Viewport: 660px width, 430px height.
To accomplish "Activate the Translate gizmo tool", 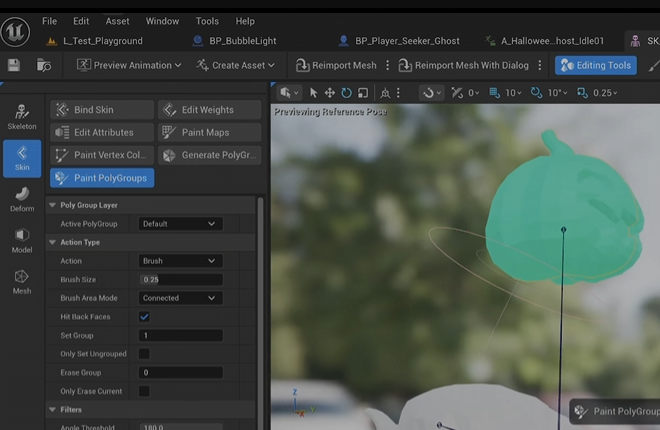I will pos(330,93).
